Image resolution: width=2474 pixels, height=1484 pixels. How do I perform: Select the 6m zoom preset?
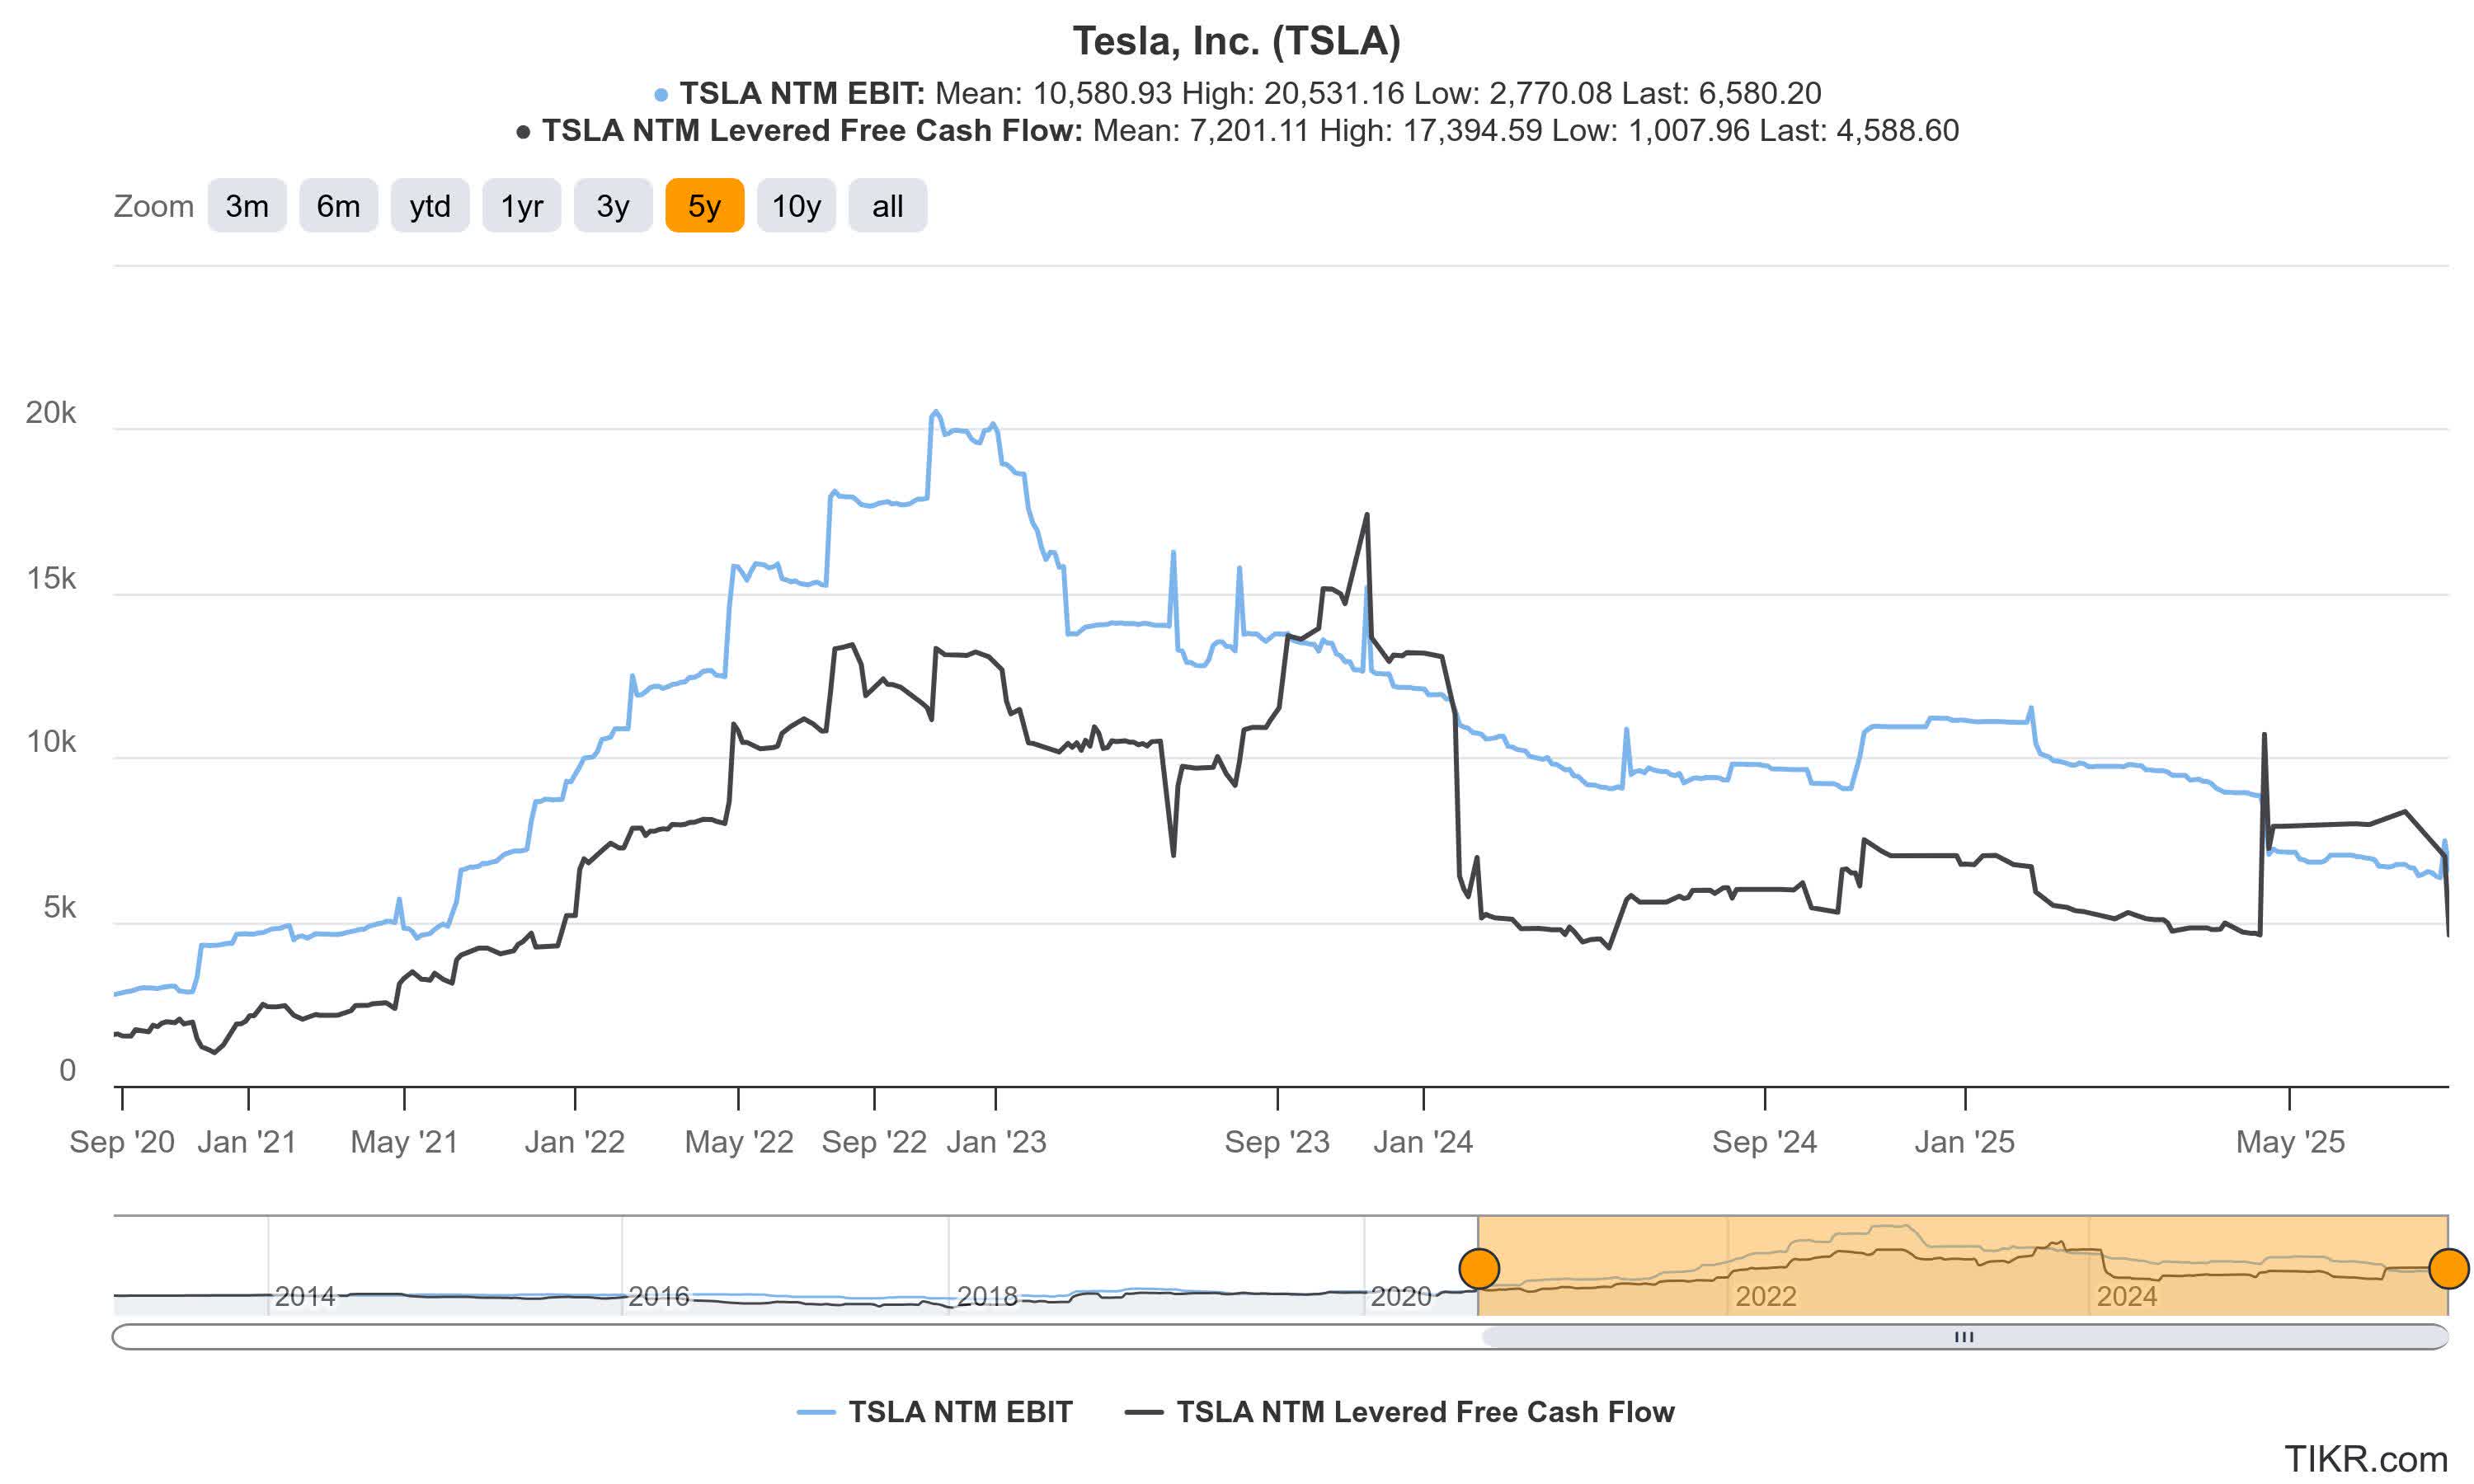click(338, 205)
